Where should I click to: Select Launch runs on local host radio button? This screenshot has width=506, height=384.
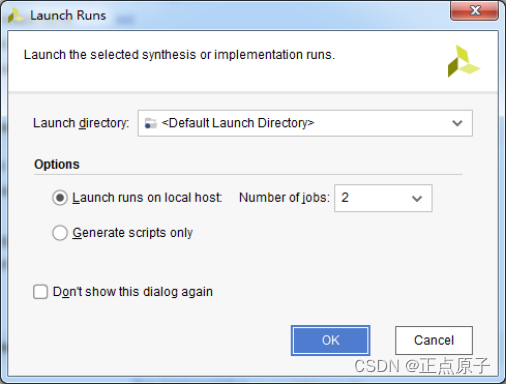(x=60, y=198)
